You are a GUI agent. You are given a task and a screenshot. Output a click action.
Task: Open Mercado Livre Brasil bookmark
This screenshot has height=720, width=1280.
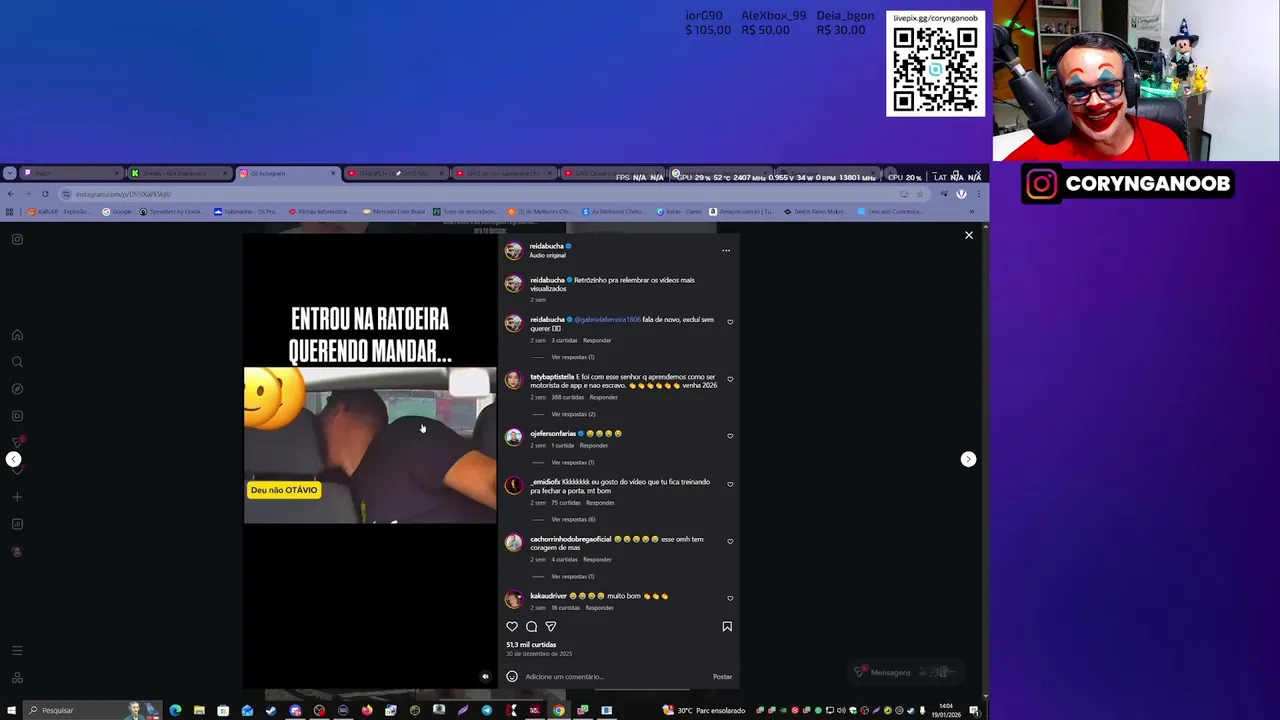pyautogui.click(x=394, y=212)
